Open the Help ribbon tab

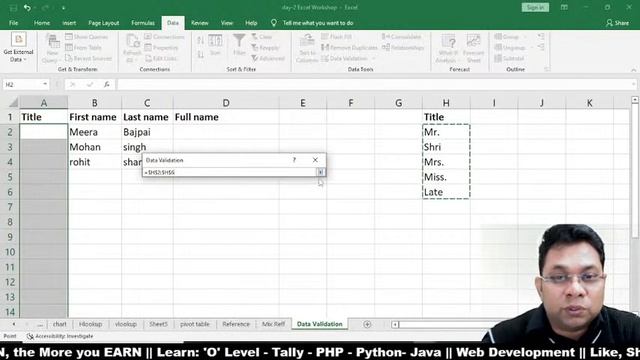tap(251, 23)
